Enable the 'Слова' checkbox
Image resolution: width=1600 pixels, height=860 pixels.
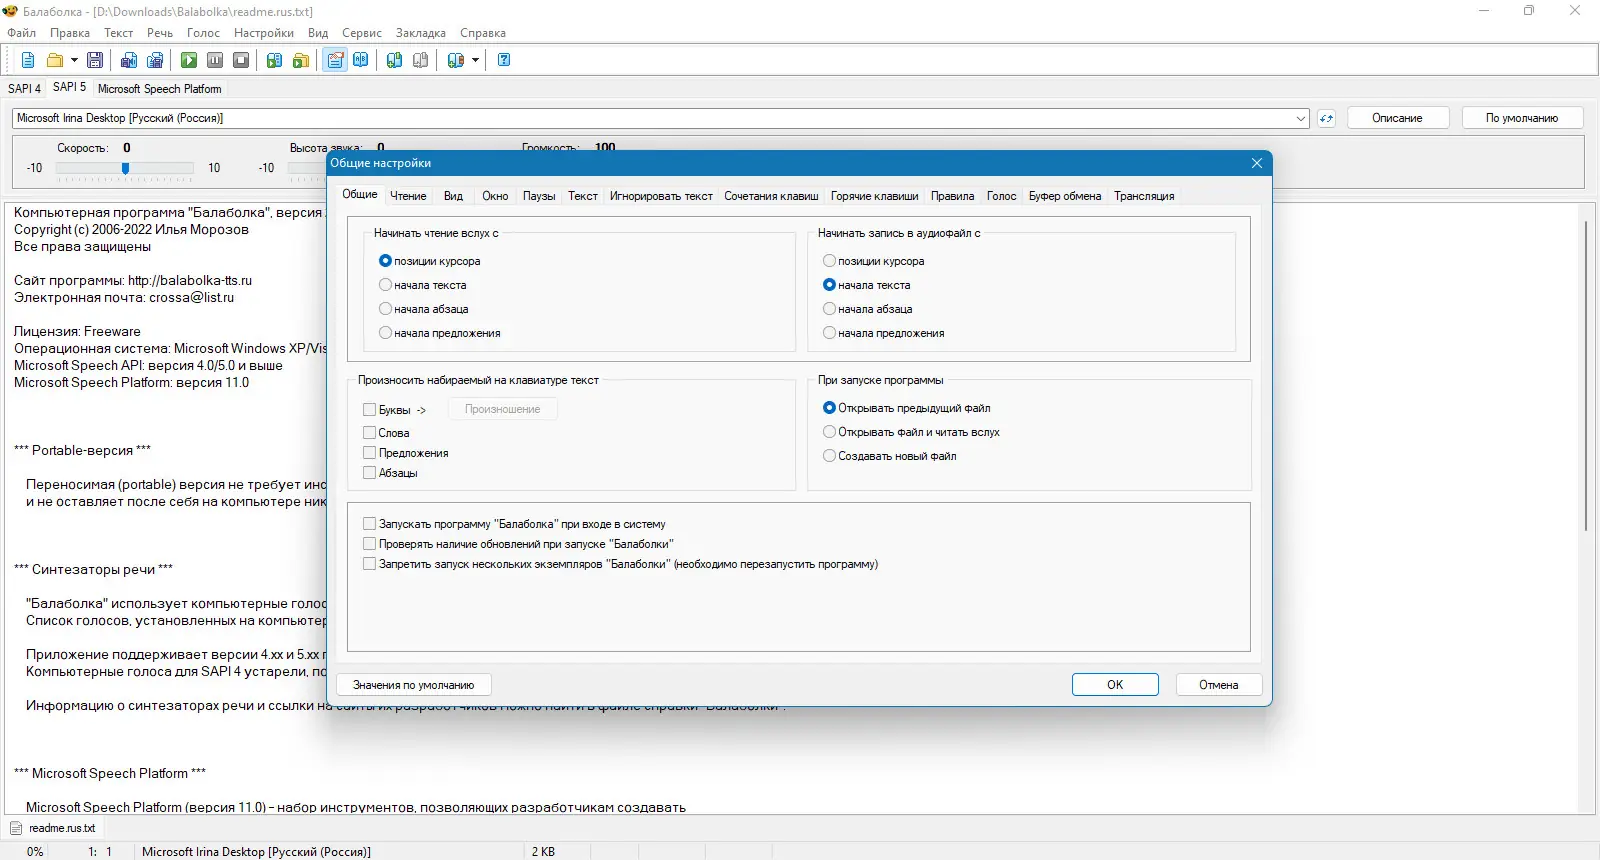(x=386, y=433)
